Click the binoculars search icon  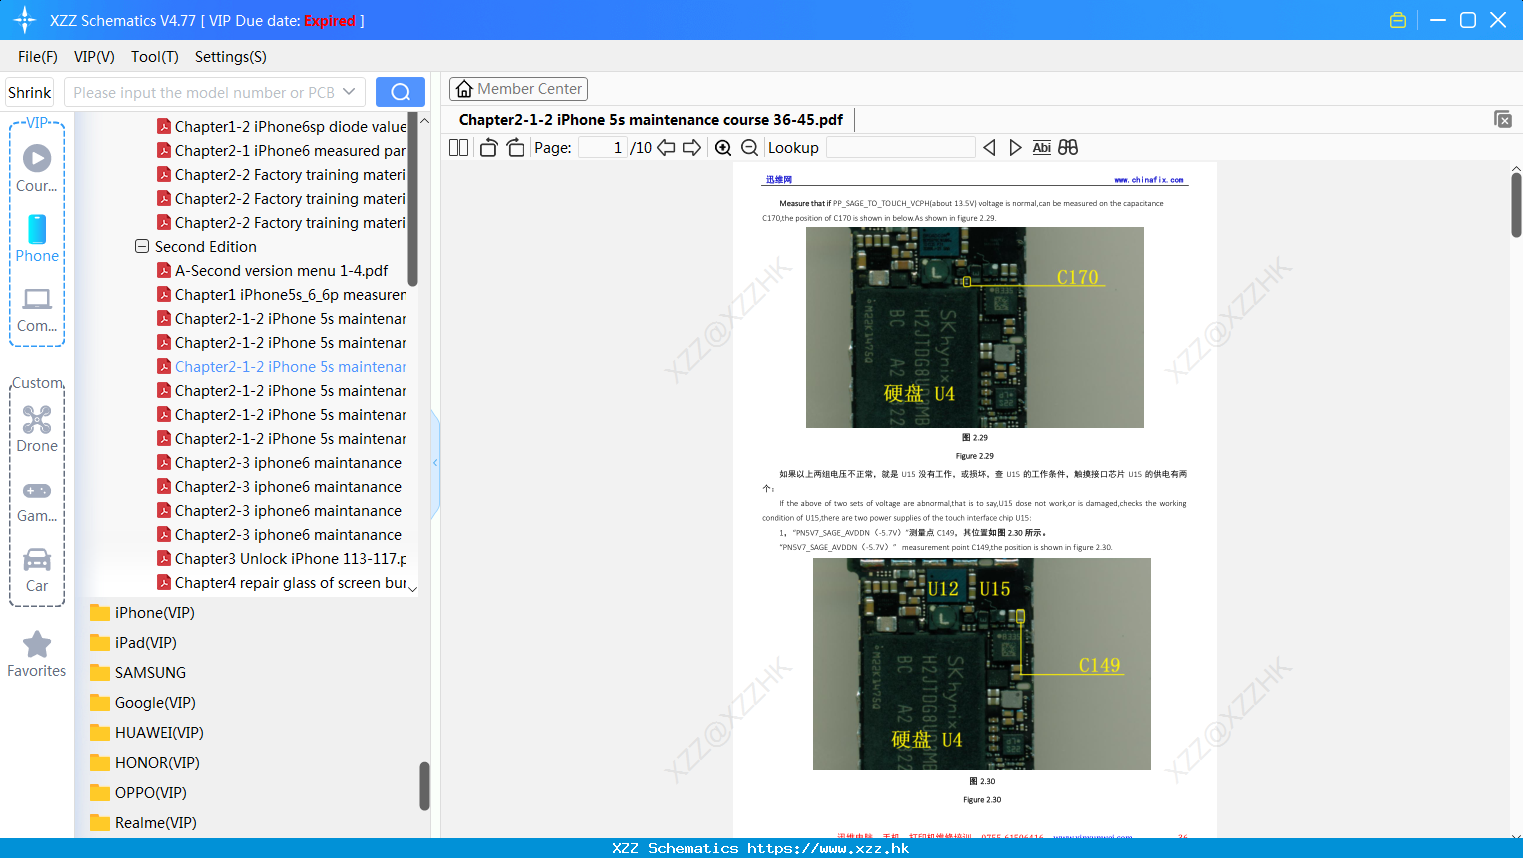click(1068, 148)
